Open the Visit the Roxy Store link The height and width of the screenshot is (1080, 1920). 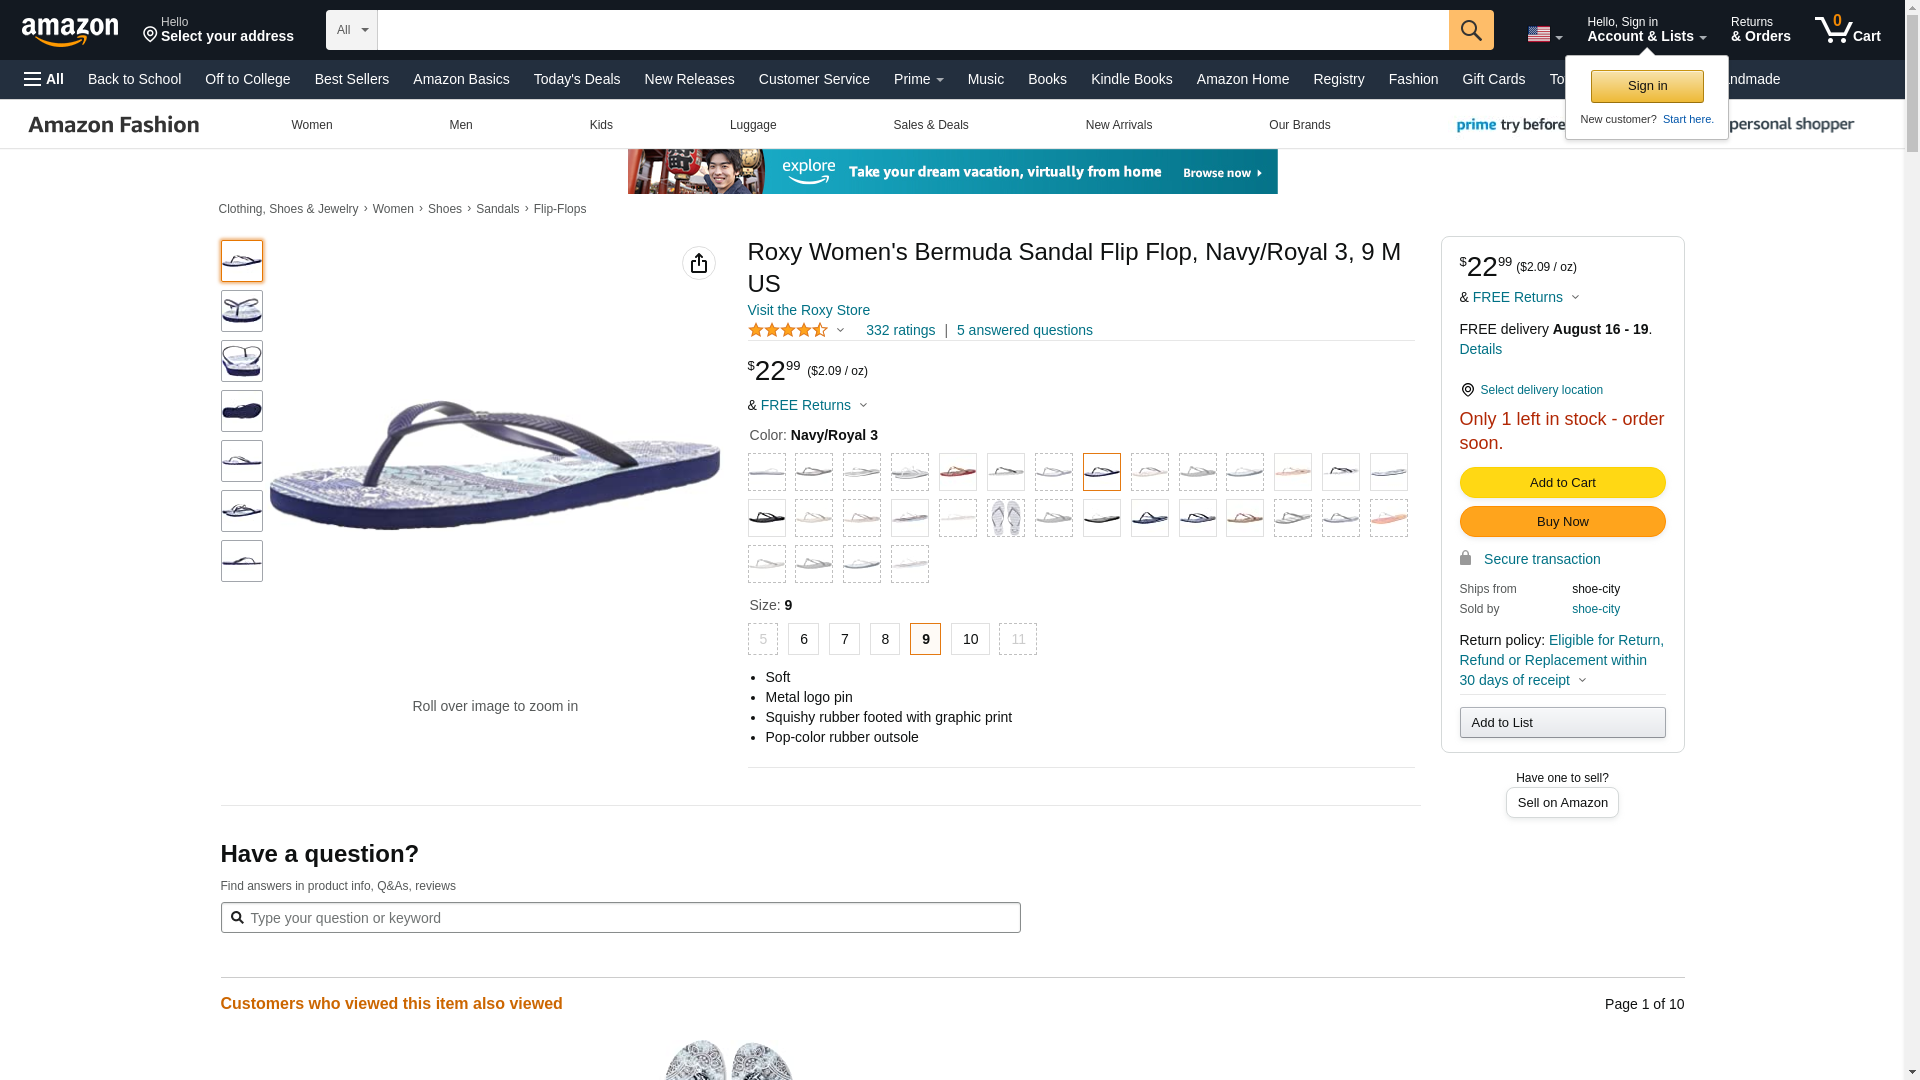pos(808,310)
